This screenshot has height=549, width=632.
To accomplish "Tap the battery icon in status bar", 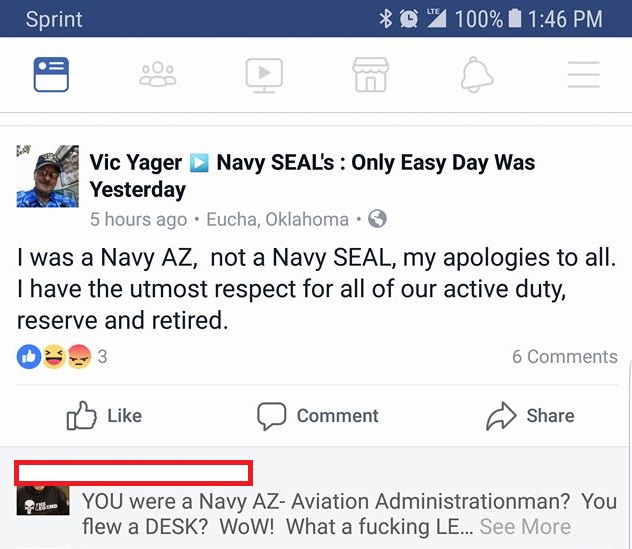I will (x=515, y=18).
